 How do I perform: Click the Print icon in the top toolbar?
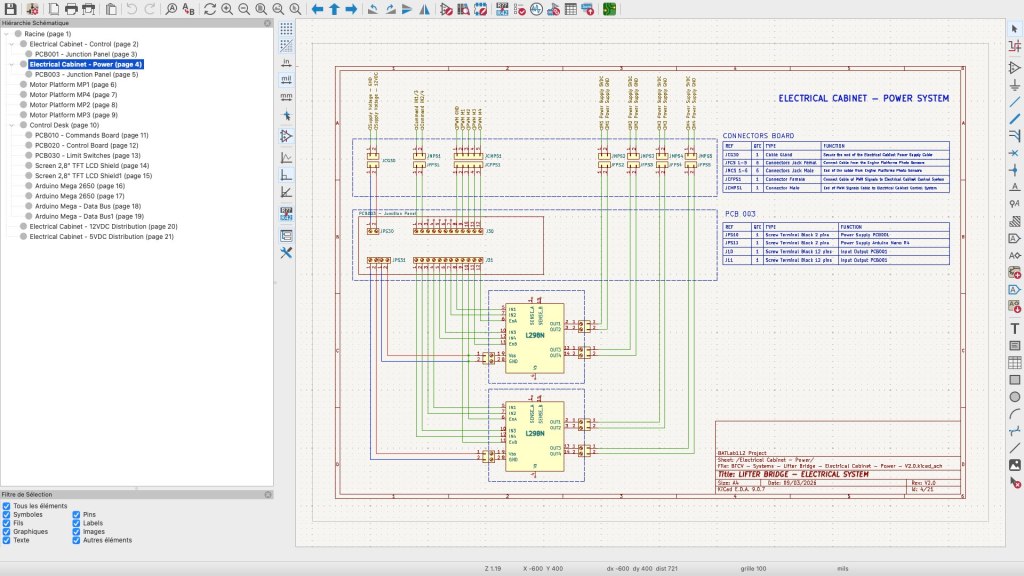(69, 9)
